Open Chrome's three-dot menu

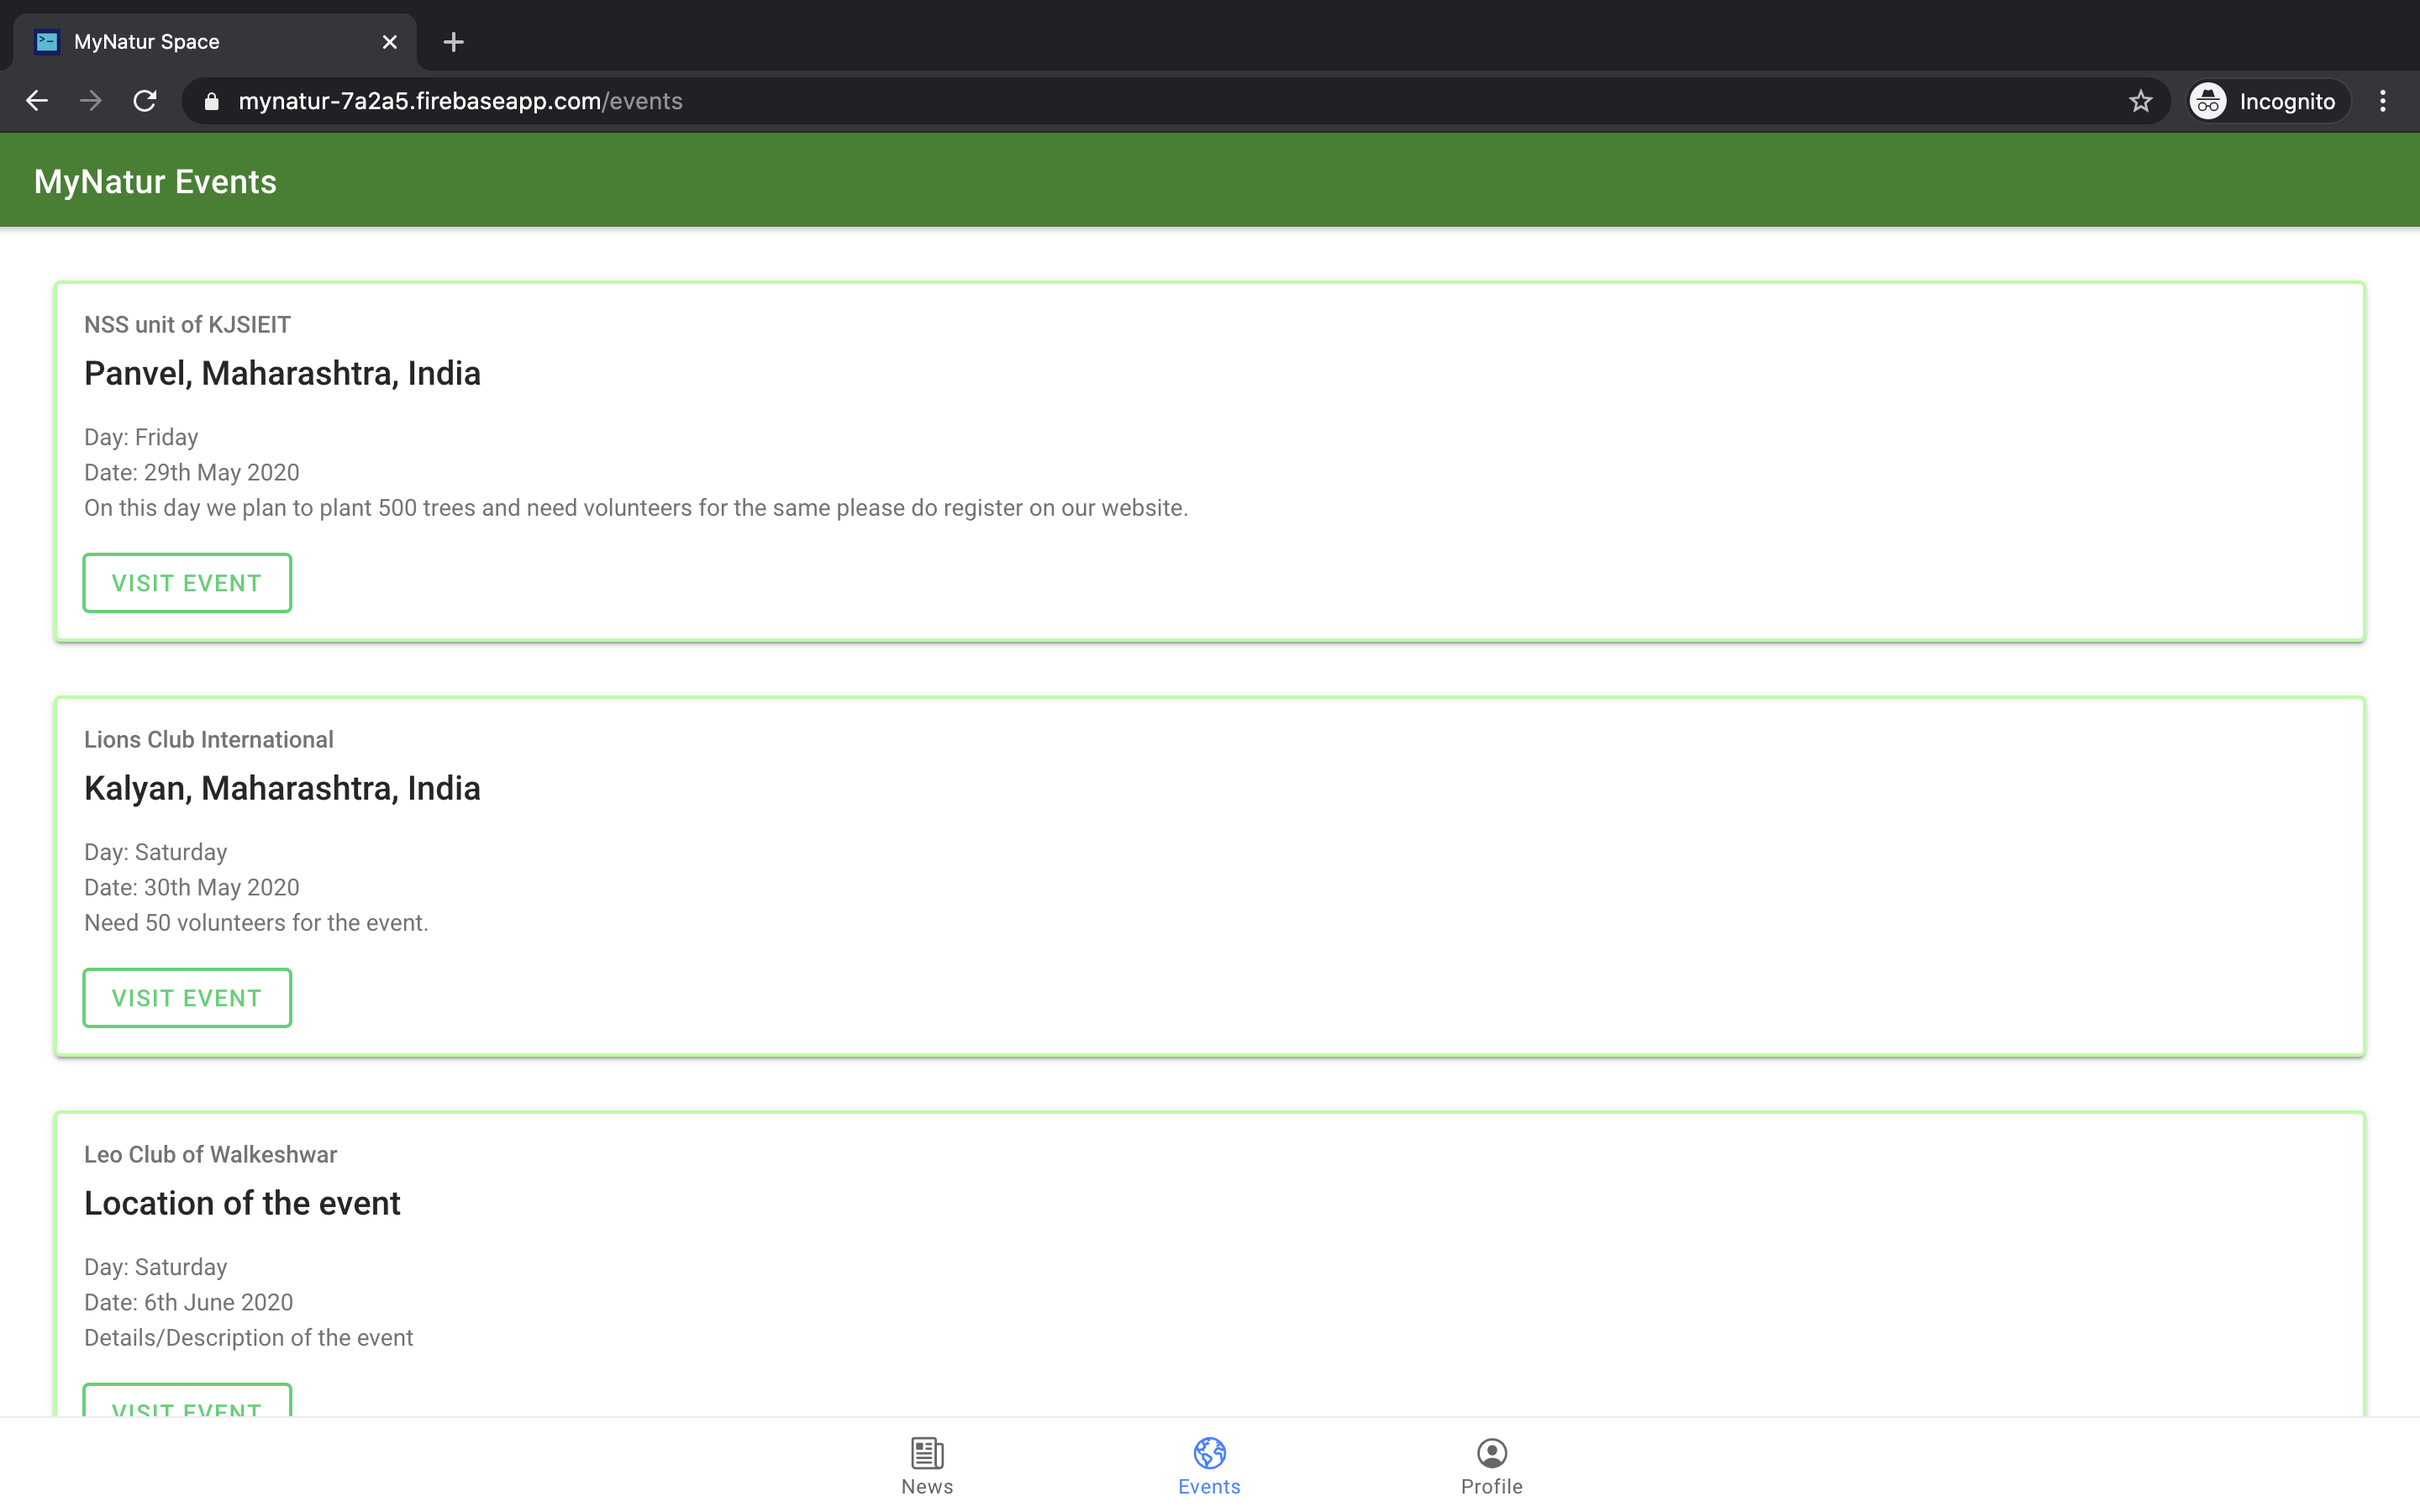pos(2383,101)
